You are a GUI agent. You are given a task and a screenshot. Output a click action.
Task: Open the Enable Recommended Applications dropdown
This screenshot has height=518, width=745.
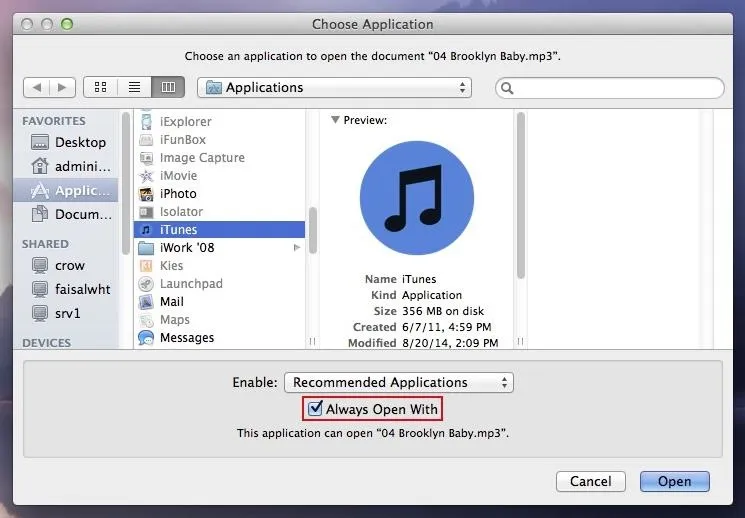point(399,383)
